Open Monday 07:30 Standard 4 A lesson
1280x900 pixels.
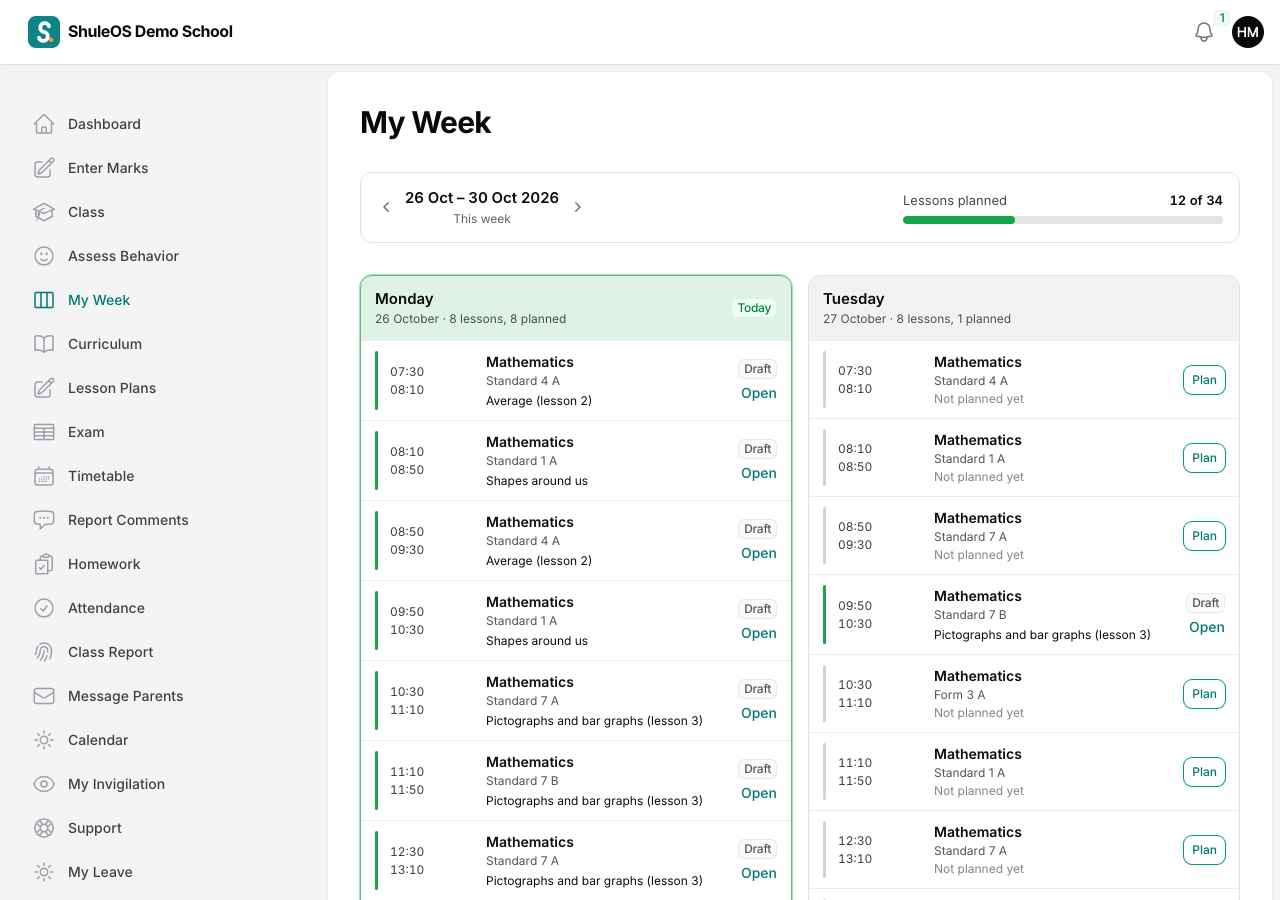(758, 393)
